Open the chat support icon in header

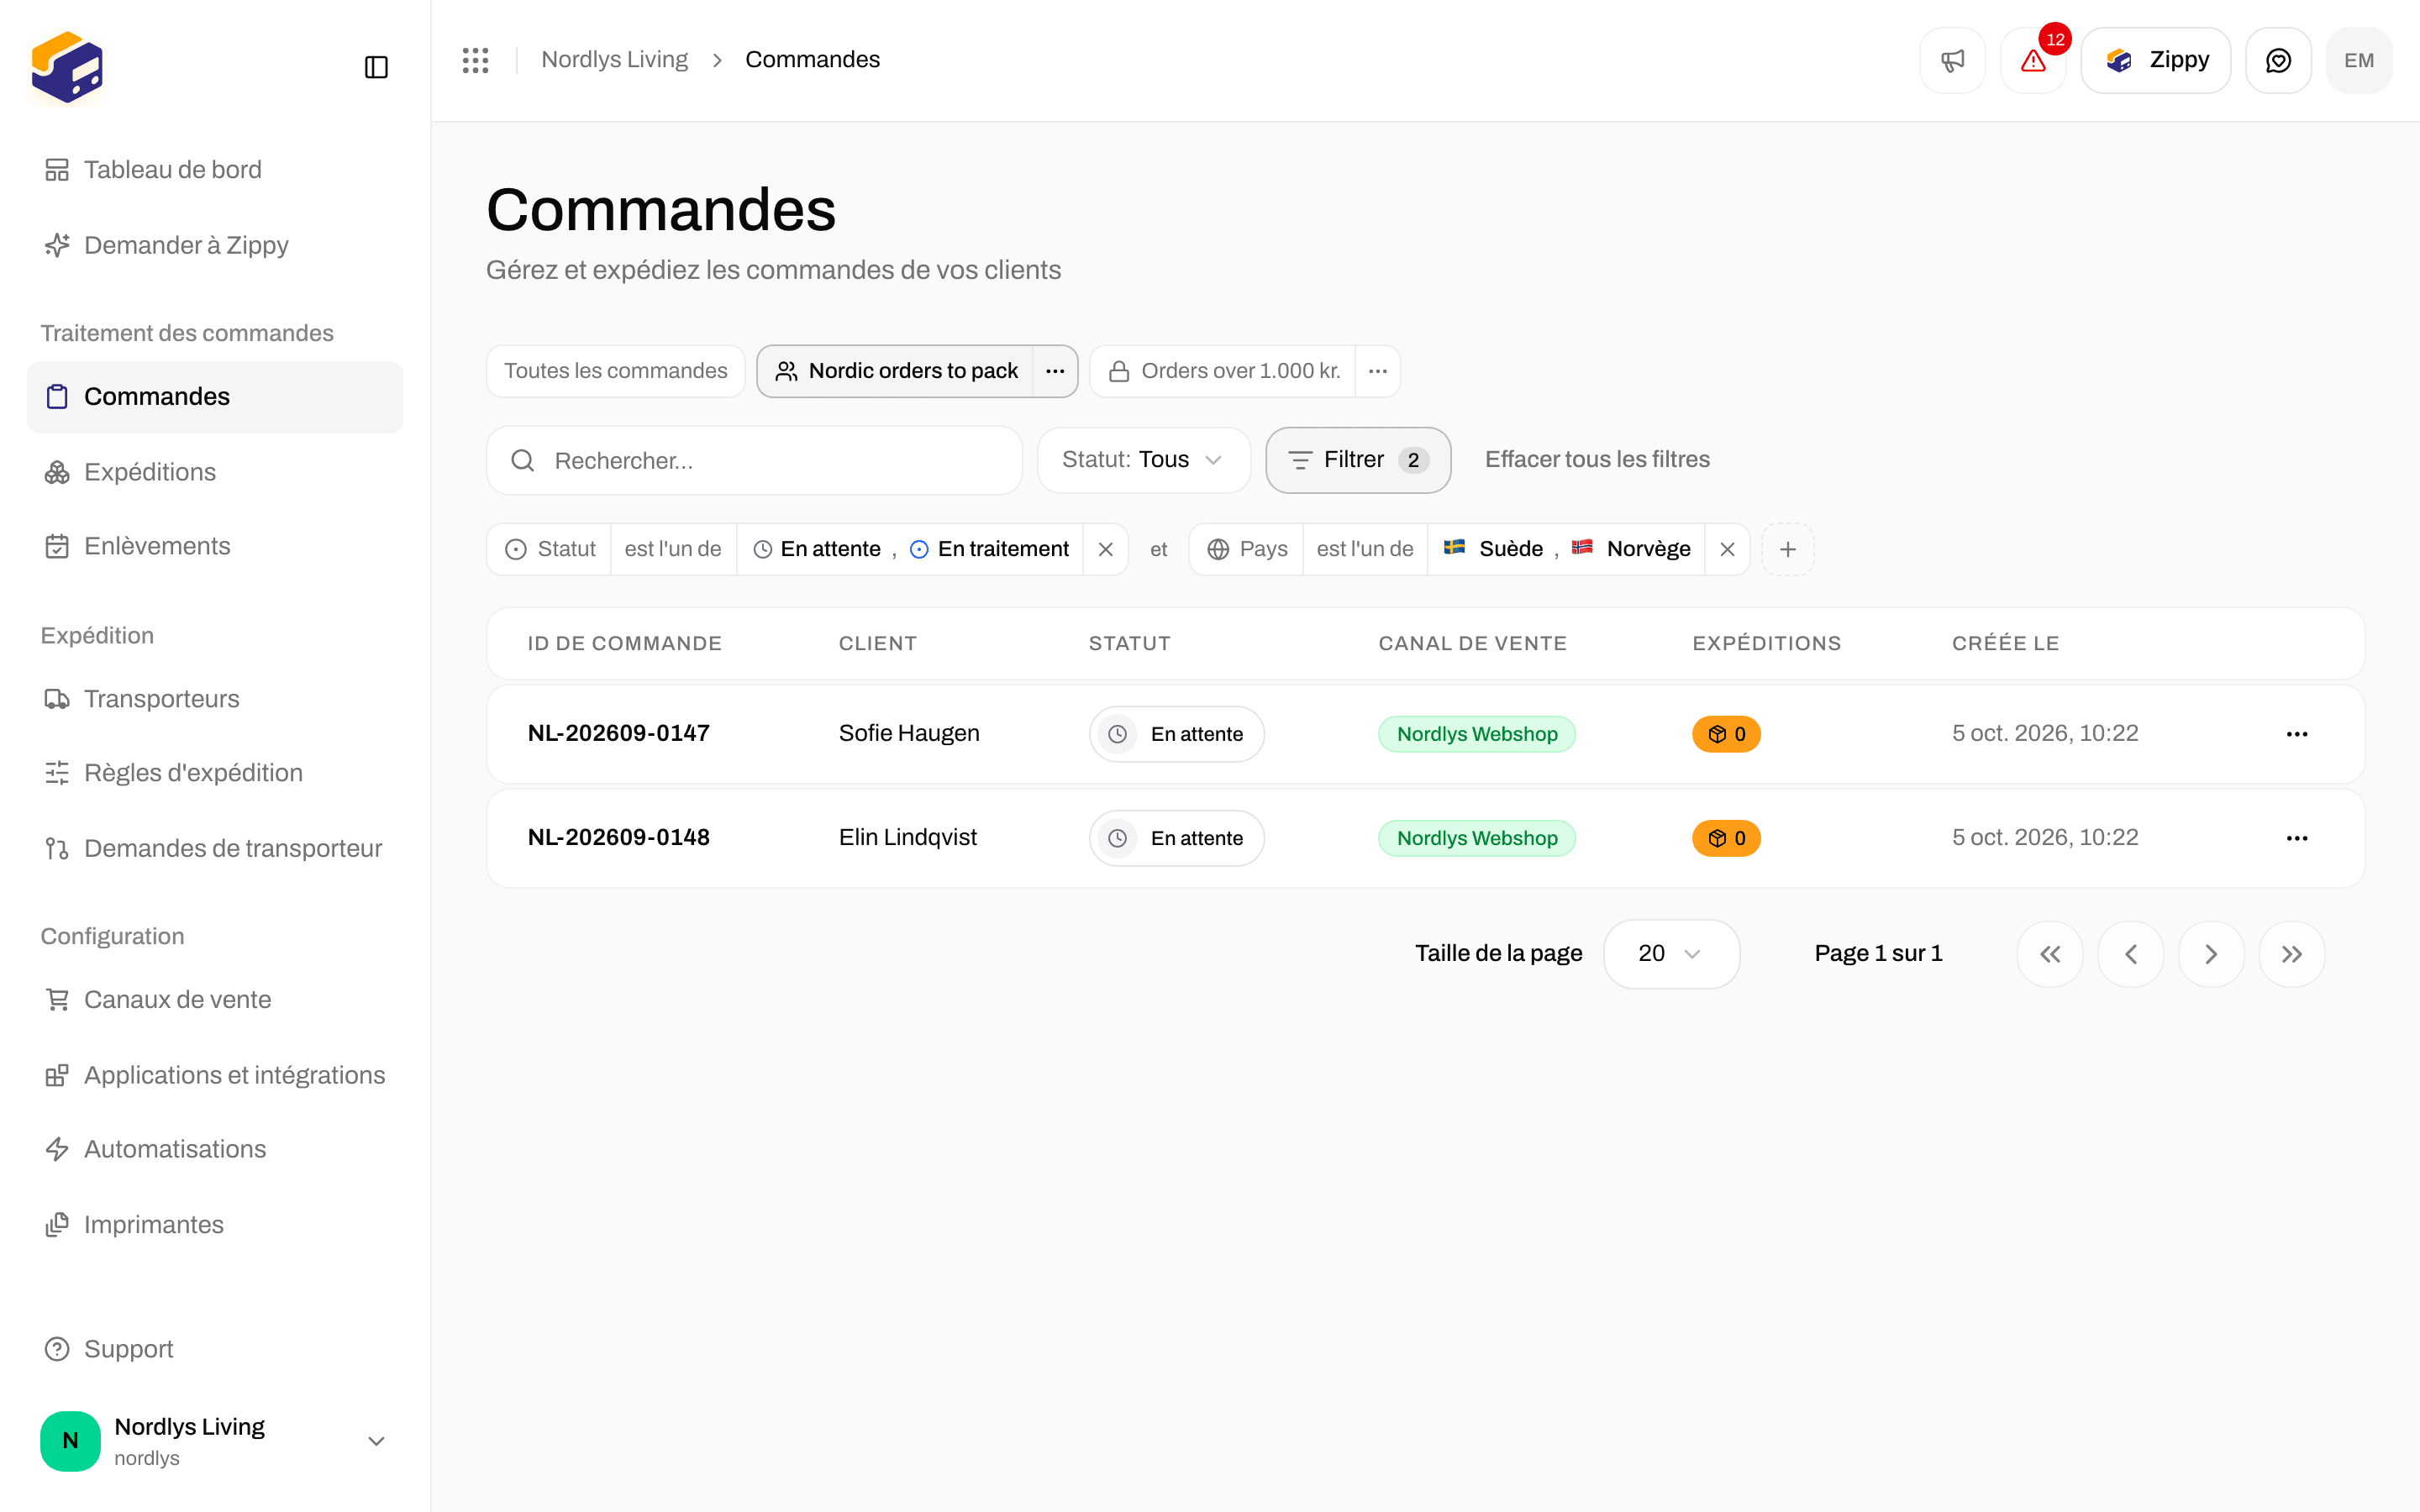point(2278,60)
